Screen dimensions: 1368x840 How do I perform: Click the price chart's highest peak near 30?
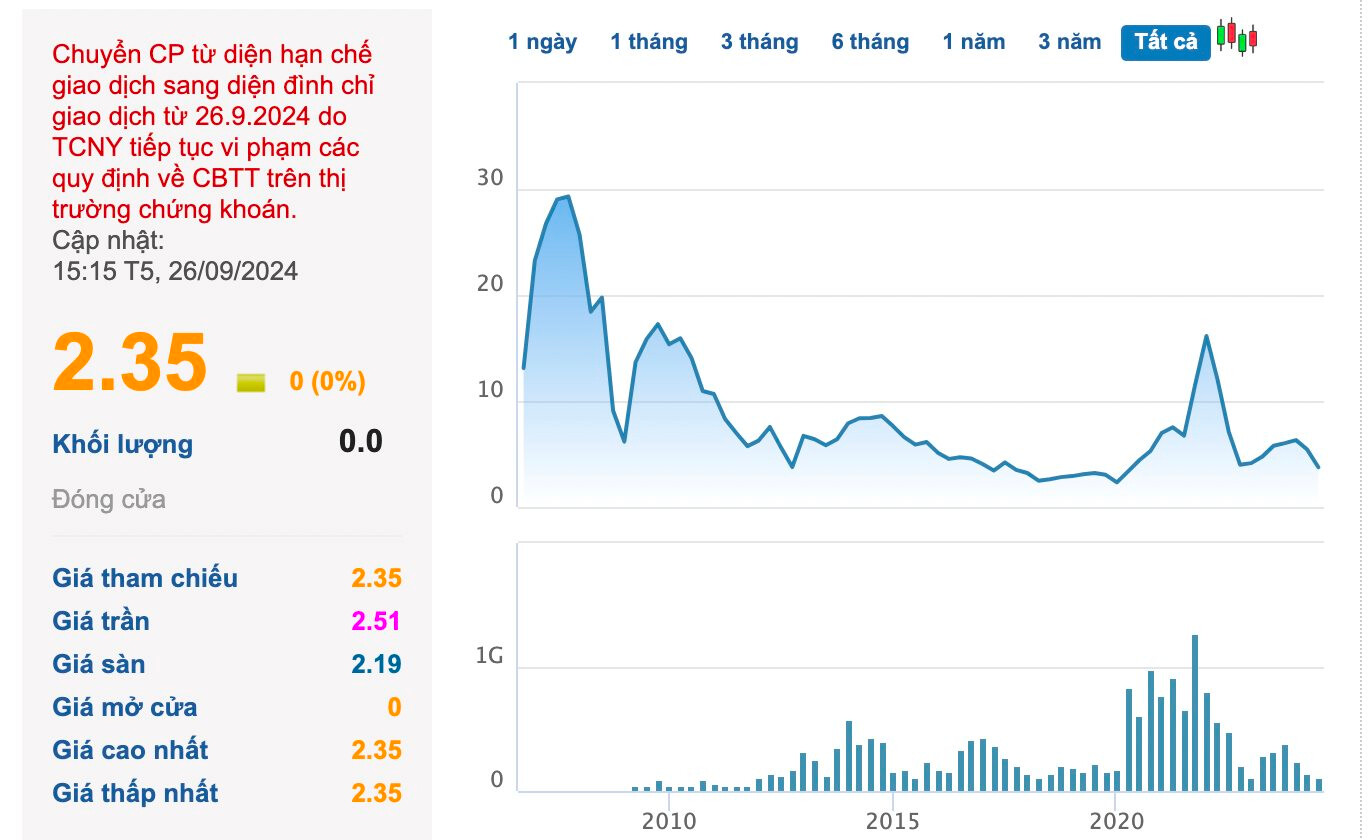(567, 197)
